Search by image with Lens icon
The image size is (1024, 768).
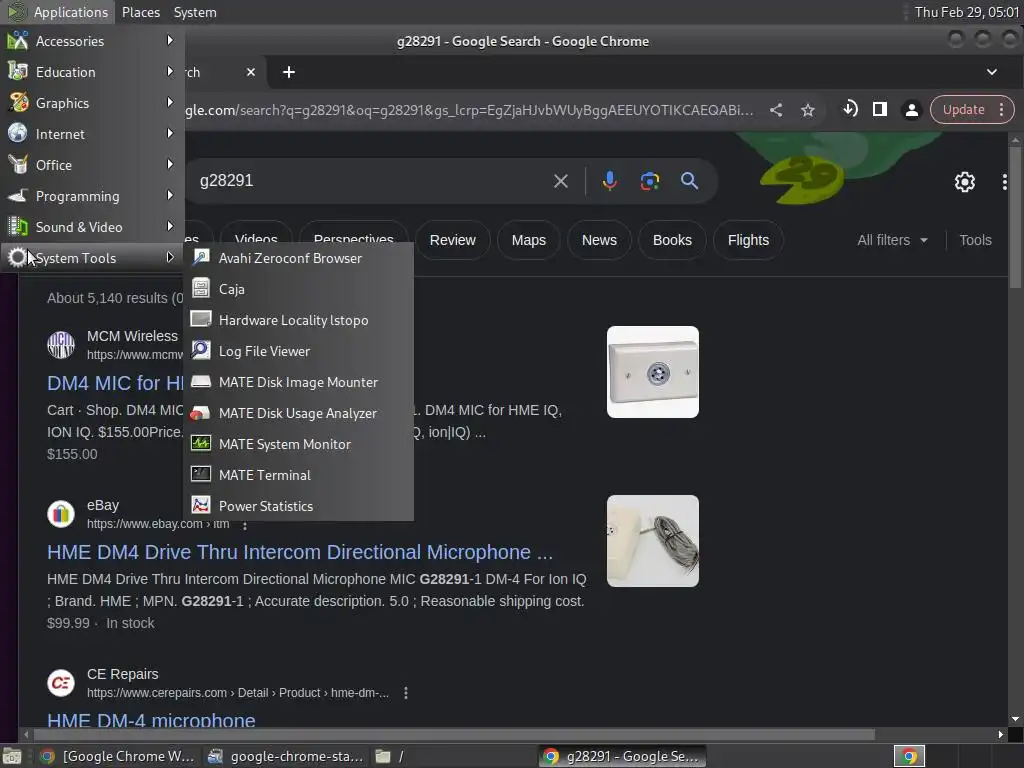pyautogui.click(x=649, y=181)
